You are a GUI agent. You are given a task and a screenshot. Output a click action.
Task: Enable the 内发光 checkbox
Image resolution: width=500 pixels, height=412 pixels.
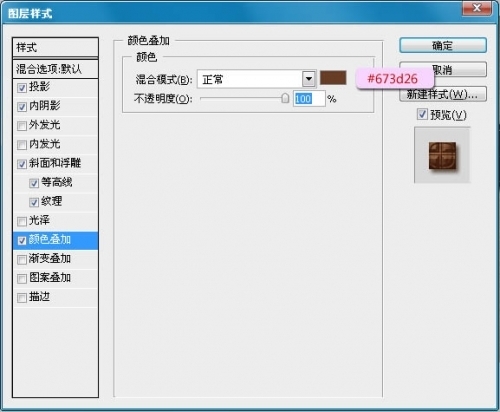[22, 145]
